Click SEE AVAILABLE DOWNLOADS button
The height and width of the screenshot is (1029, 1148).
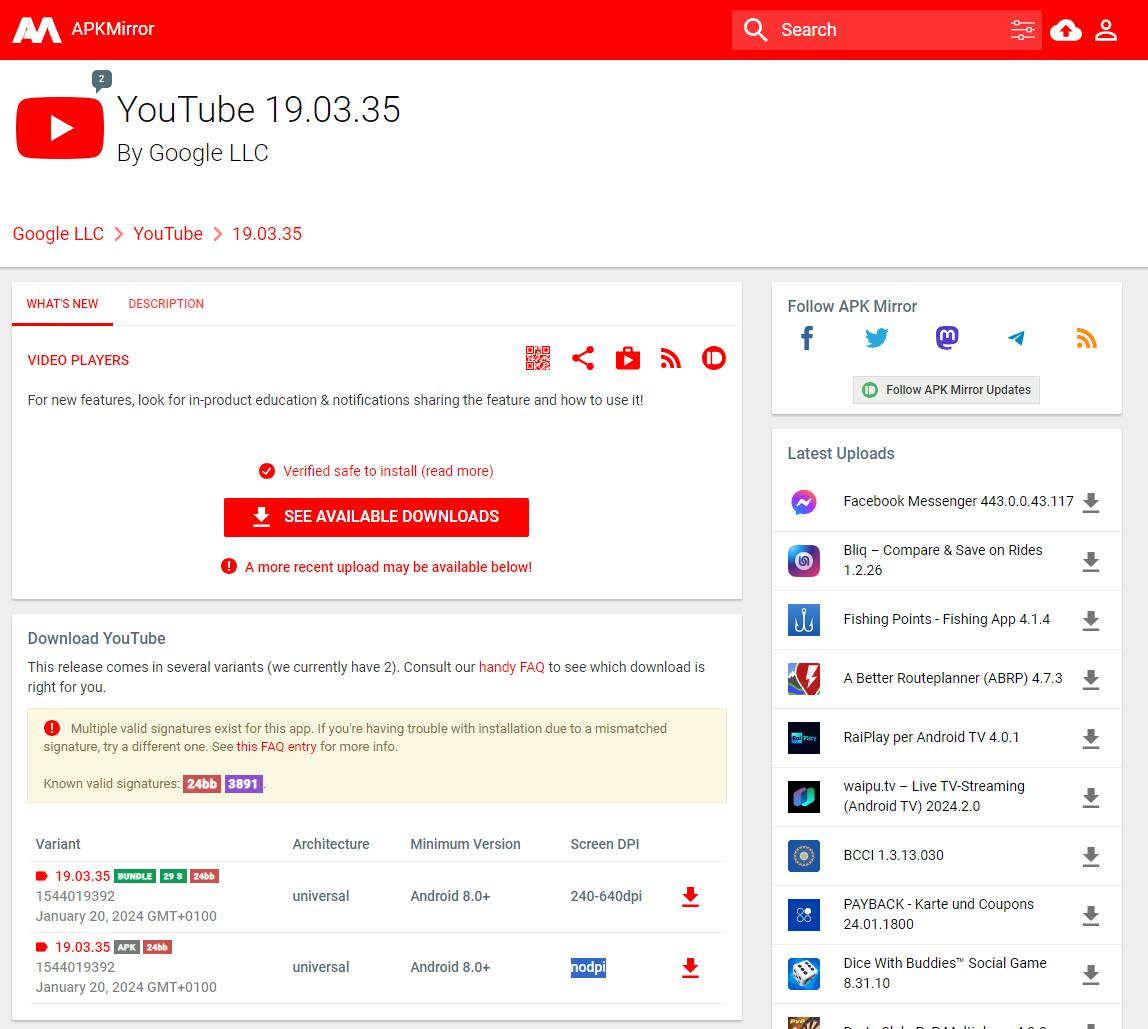(376, 517)
